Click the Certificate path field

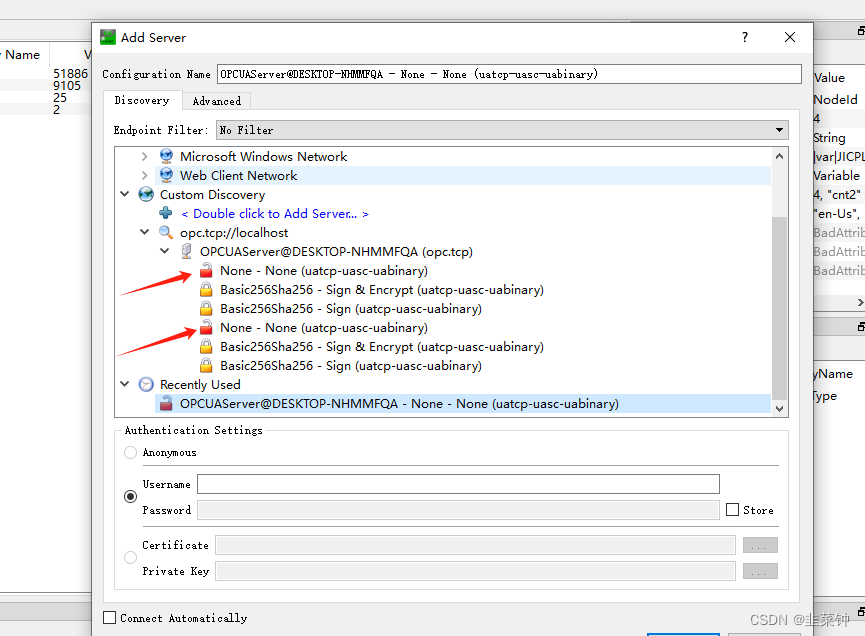[x=475, y=545]
